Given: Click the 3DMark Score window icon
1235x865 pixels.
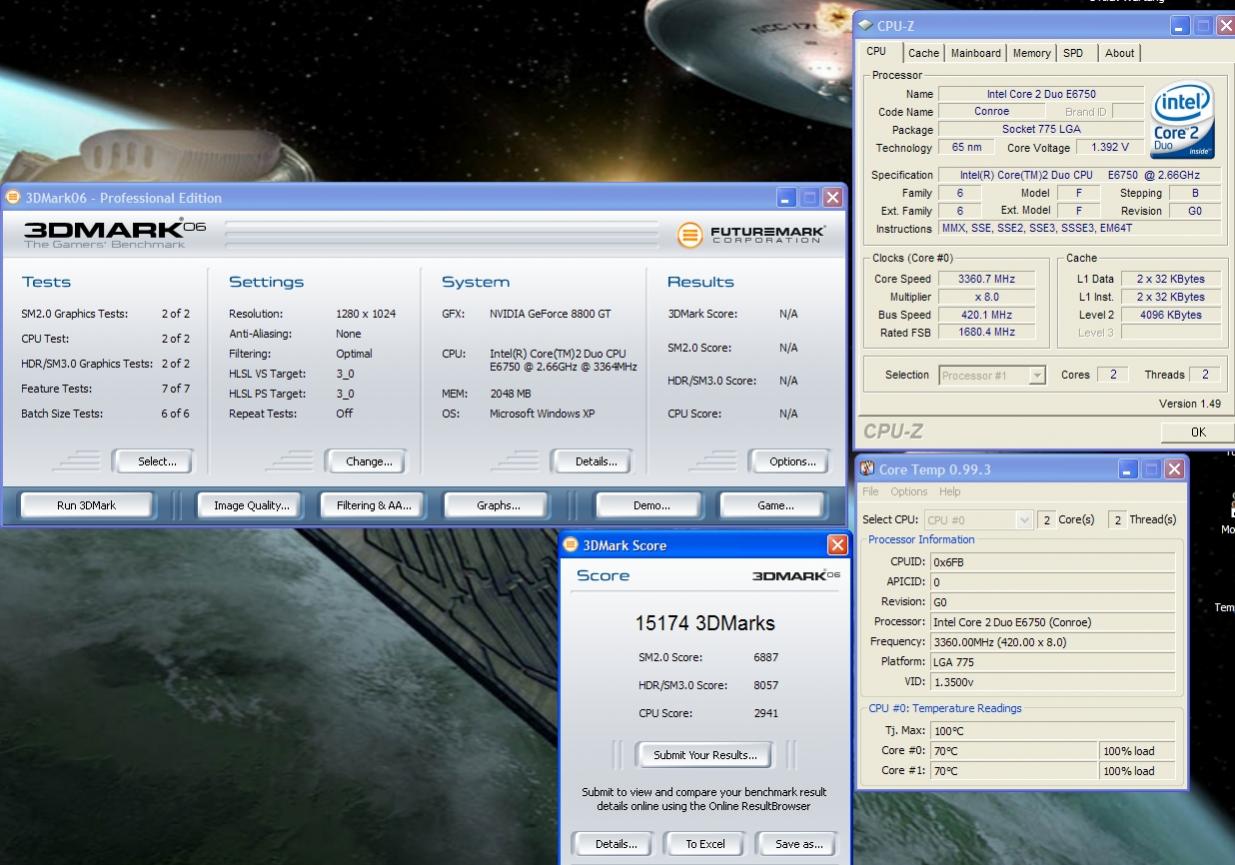Looking at the screenshot, I should coord(571,545).
